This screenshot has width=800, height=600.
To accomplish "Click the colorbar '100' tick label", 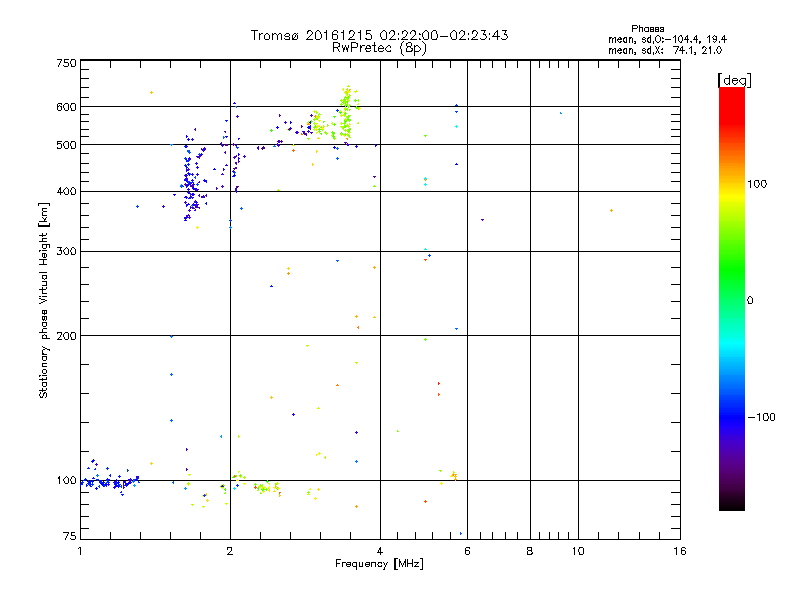I will tap(757, 184).
